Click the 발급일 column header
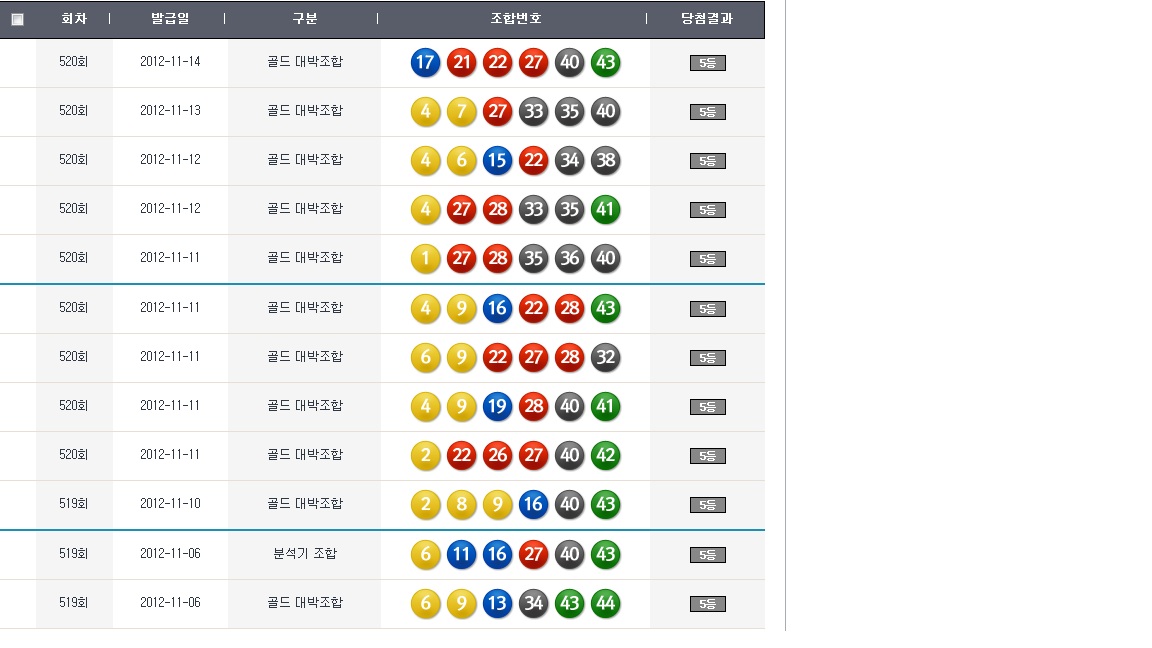This screenshot has width=1152, height=648. point(170,19)
